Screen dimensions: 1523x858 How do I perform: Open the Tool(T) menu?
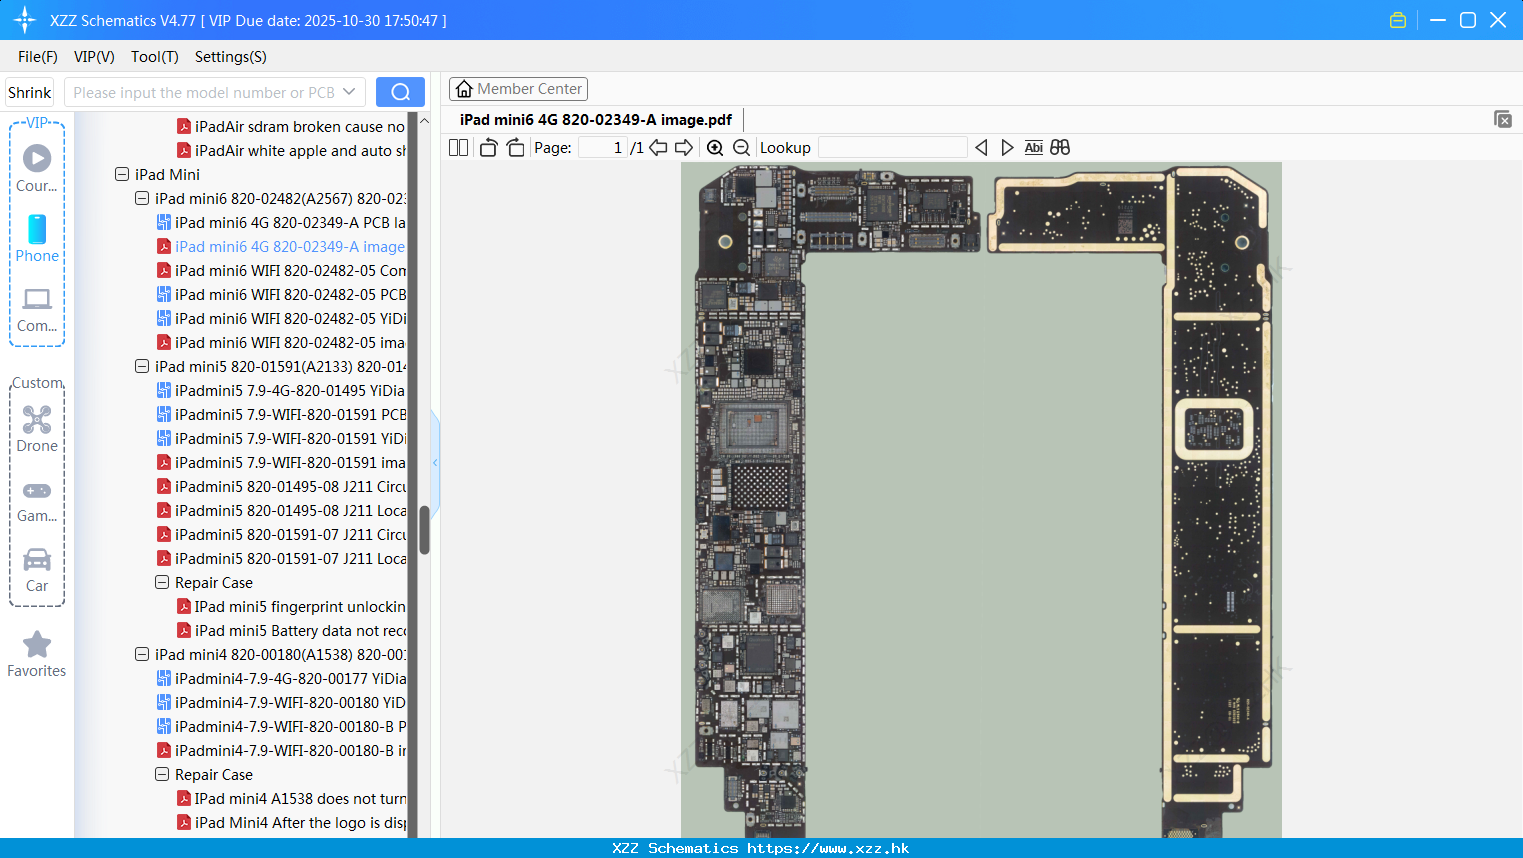click(x=155, y=57)
